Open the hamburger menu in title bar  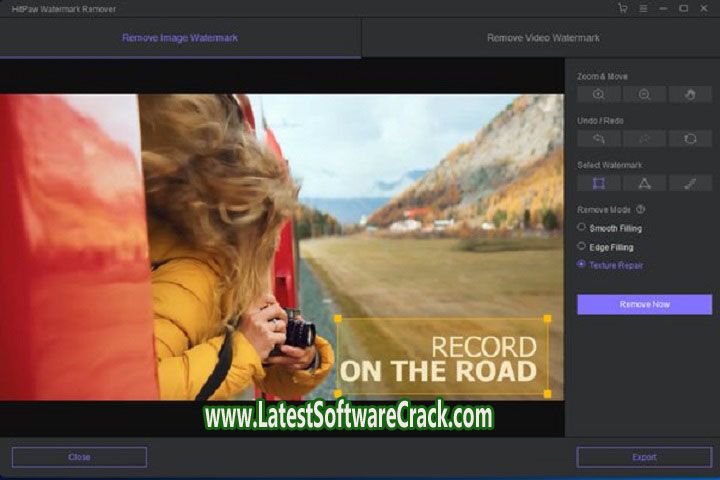click(x=643, y=8)
